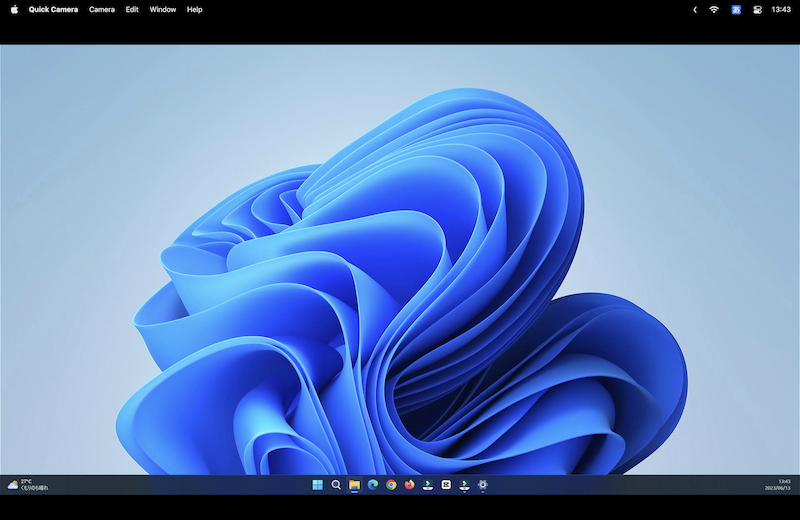800x520 pixels.
Task: Click the Wi-Fi status icon
Action: pos(714,9)
